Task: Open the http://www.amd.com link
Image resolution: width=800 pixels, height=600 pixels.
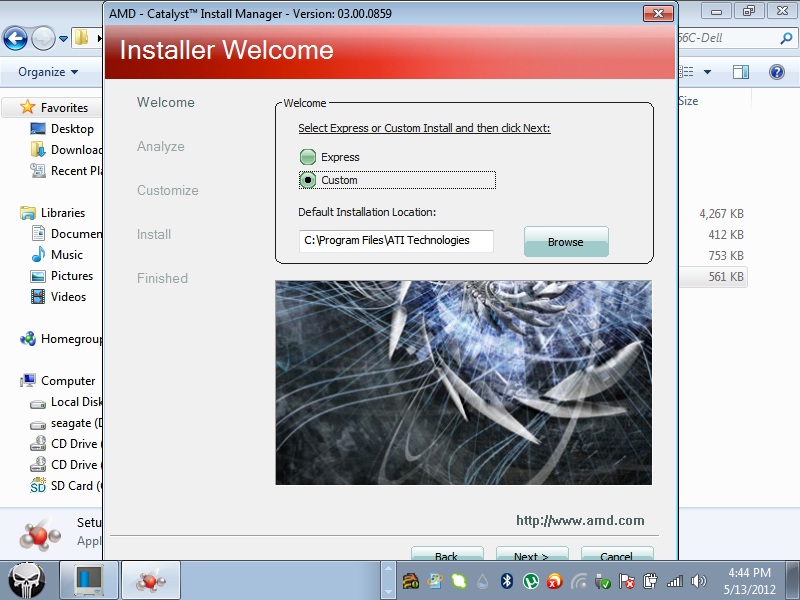Action: [580, 520]
